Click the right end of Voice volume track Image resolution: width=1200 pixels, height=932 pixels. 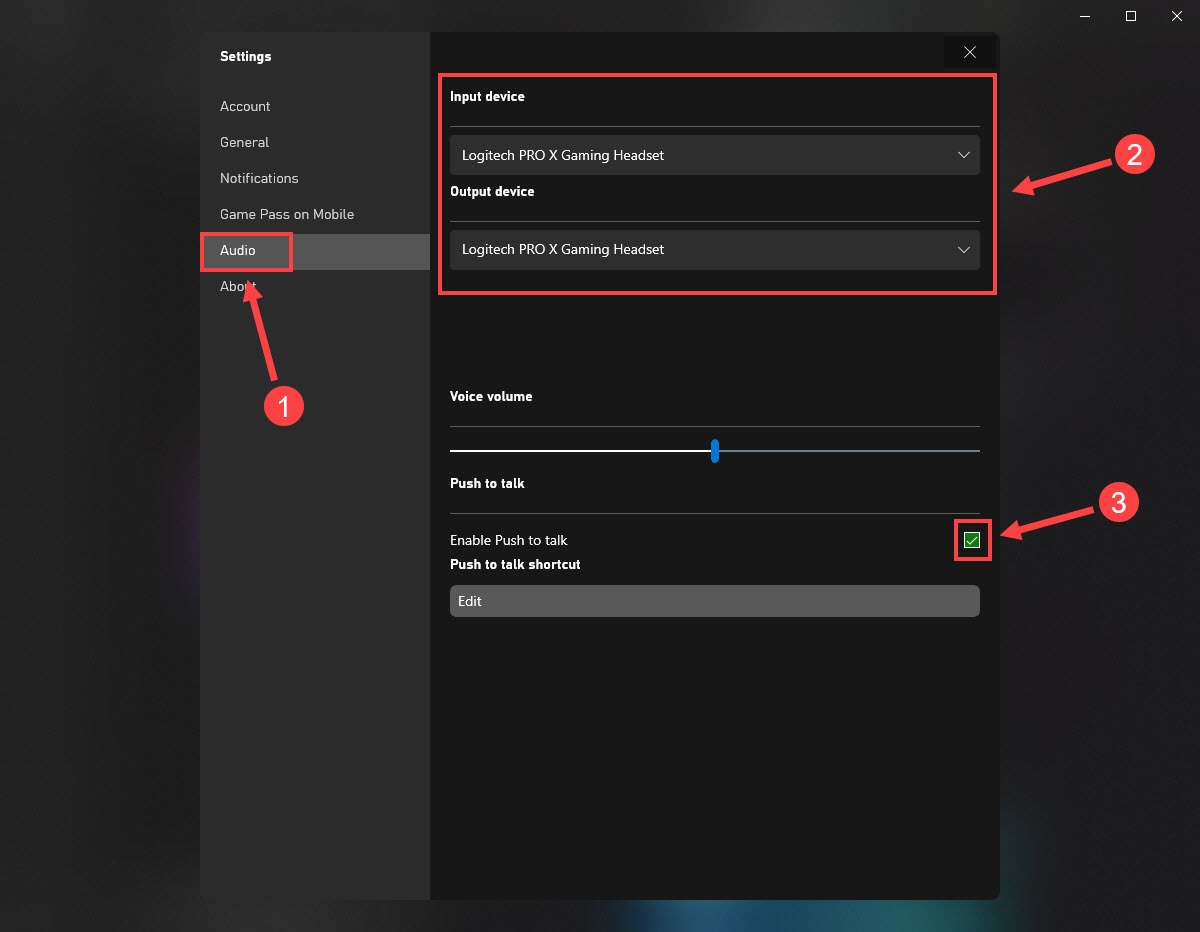(x=975, y=451)
